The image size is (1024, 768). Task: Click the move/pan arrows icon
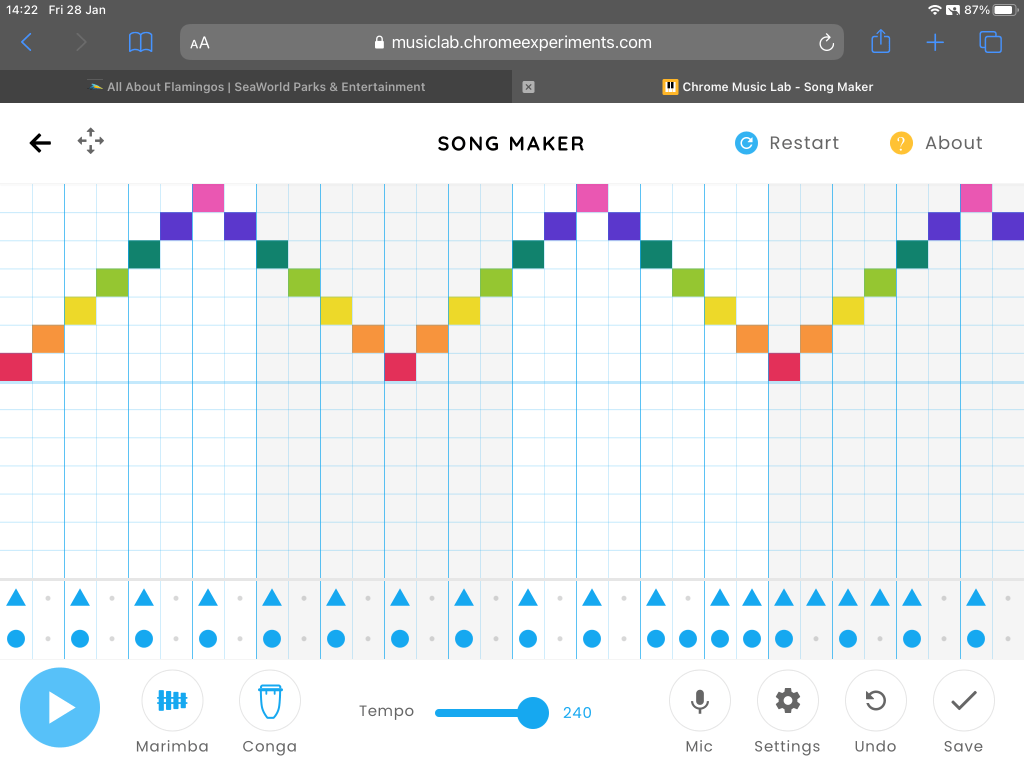[x=91, y=141]
